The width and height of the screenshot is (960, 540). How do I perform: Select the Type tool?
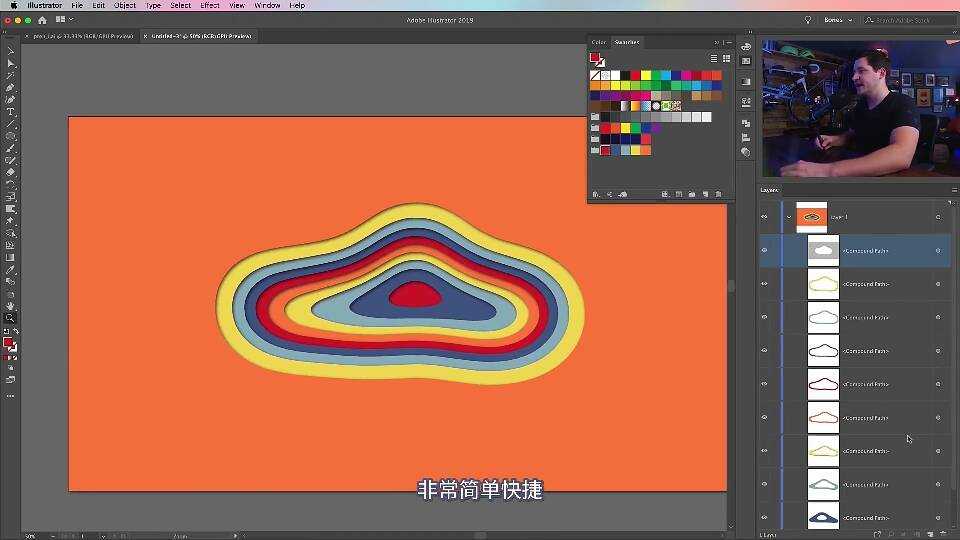pos(10,112)
